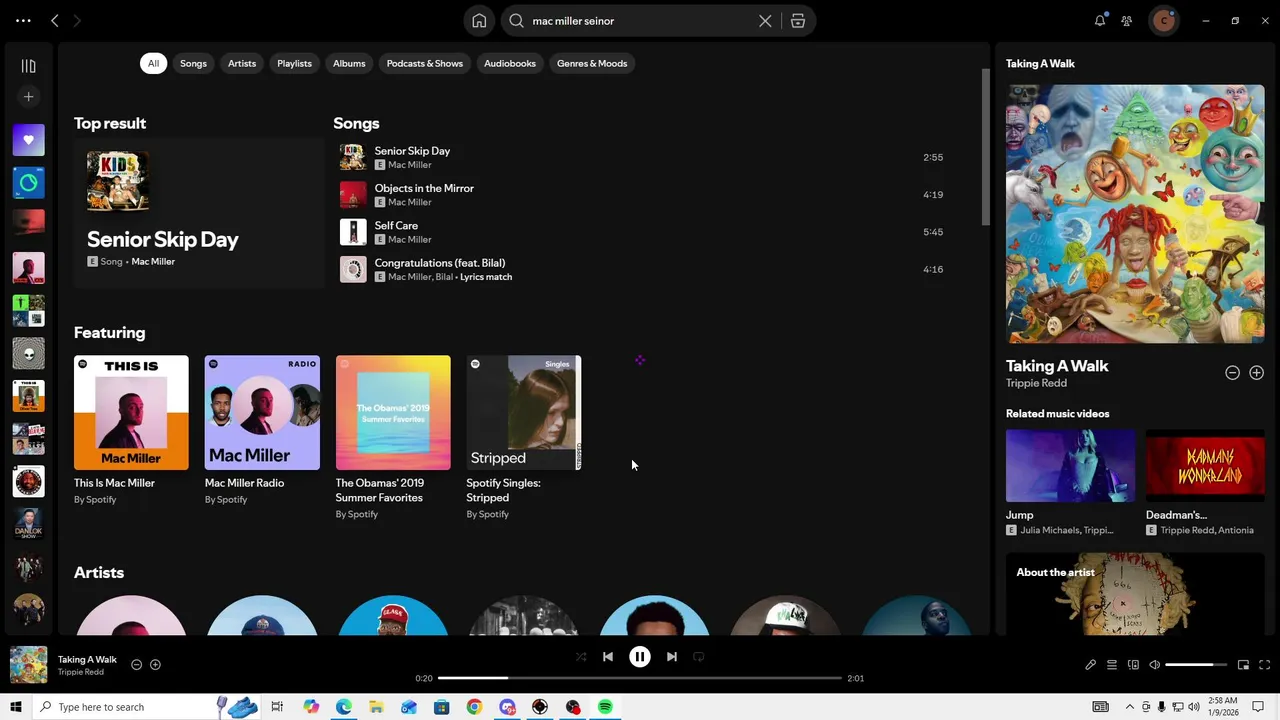
Task: Add current track via now-playing bar plus
Action: 155,665
